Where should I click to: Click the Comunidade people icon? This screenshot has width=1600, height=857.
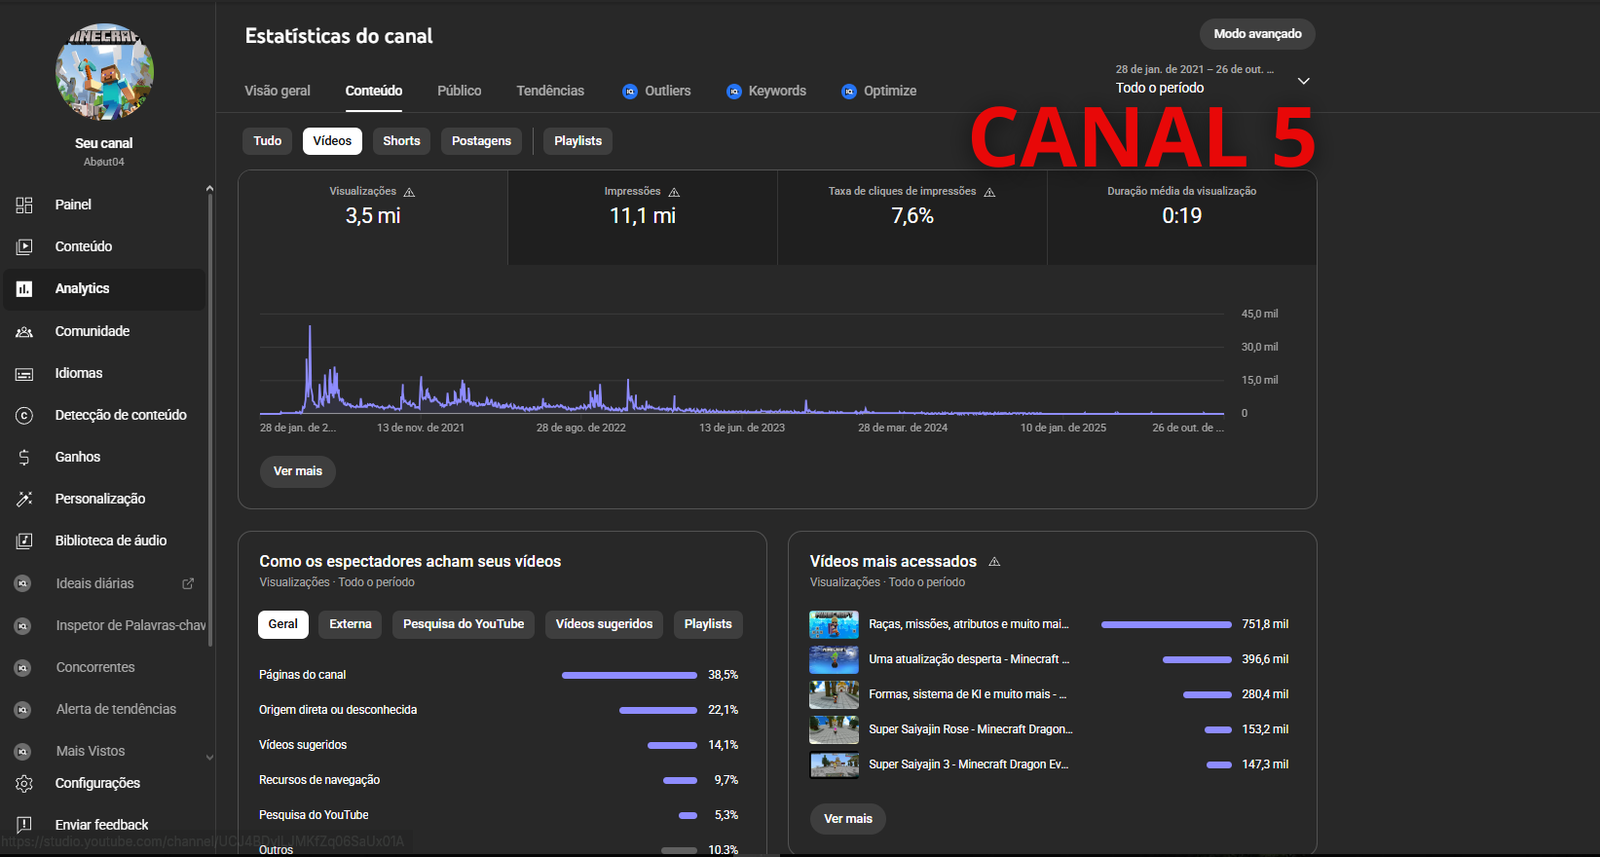coord(24,332)
